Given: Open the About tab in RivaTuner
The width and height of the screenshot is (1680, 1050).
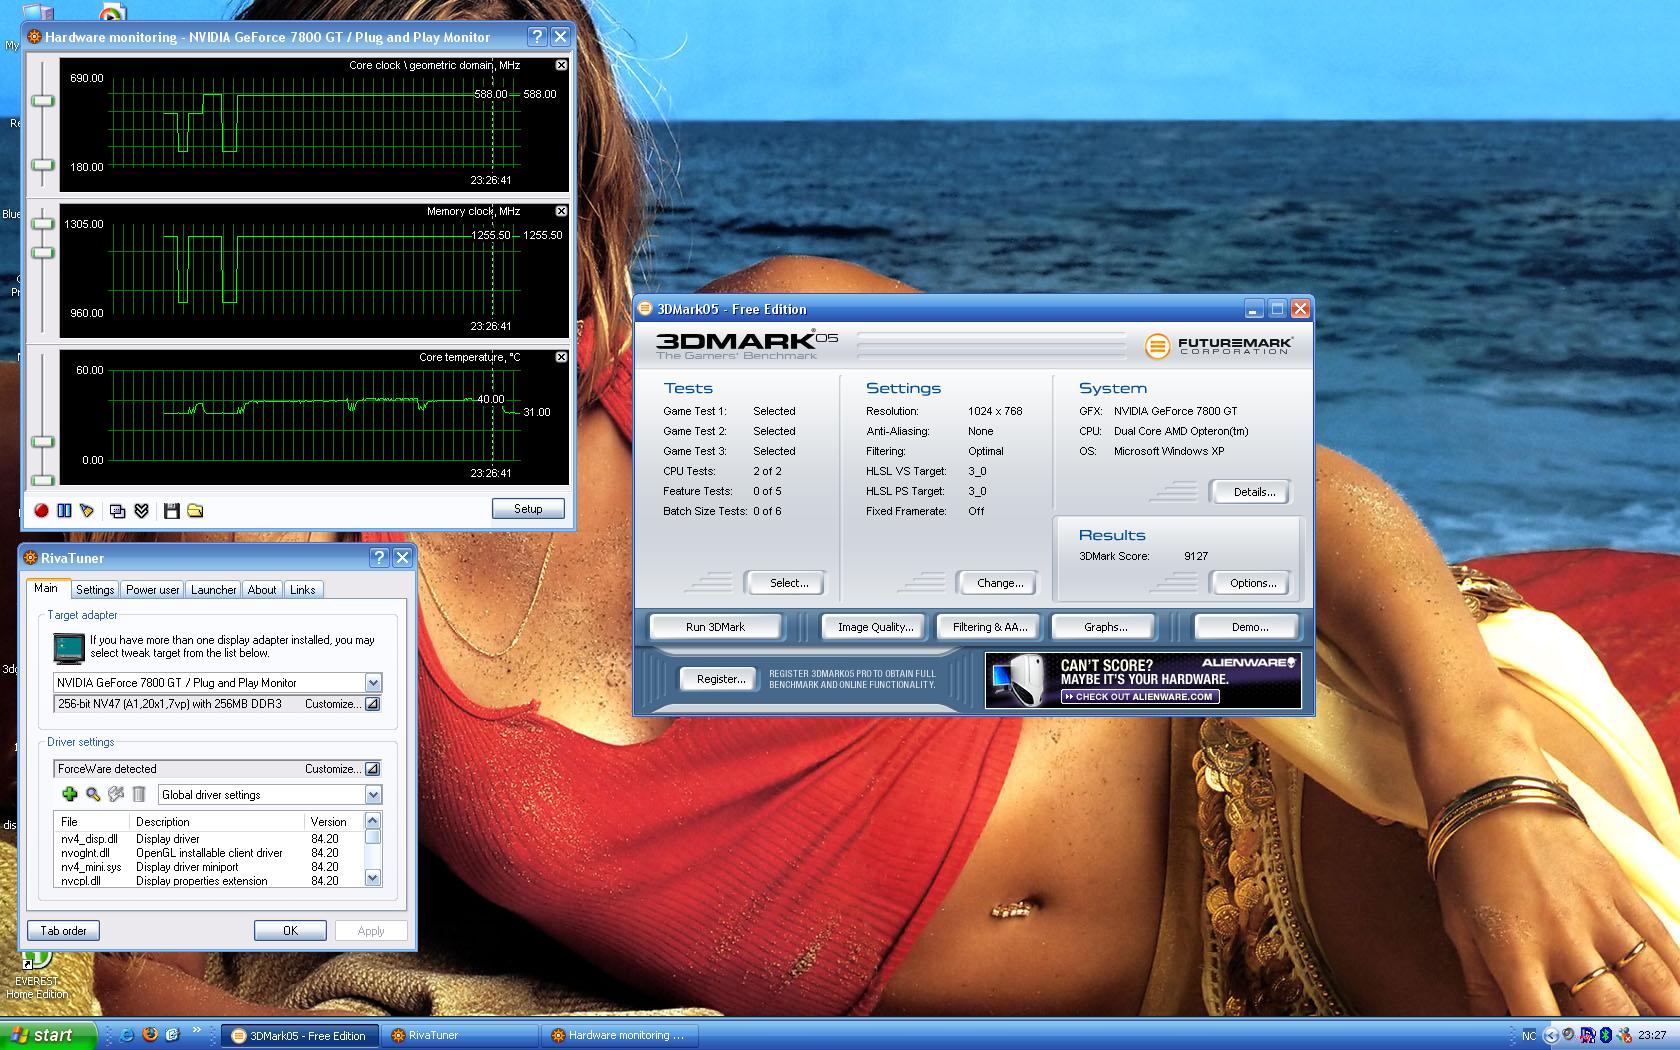Looking at the screenshot, I should pos(262,590).
